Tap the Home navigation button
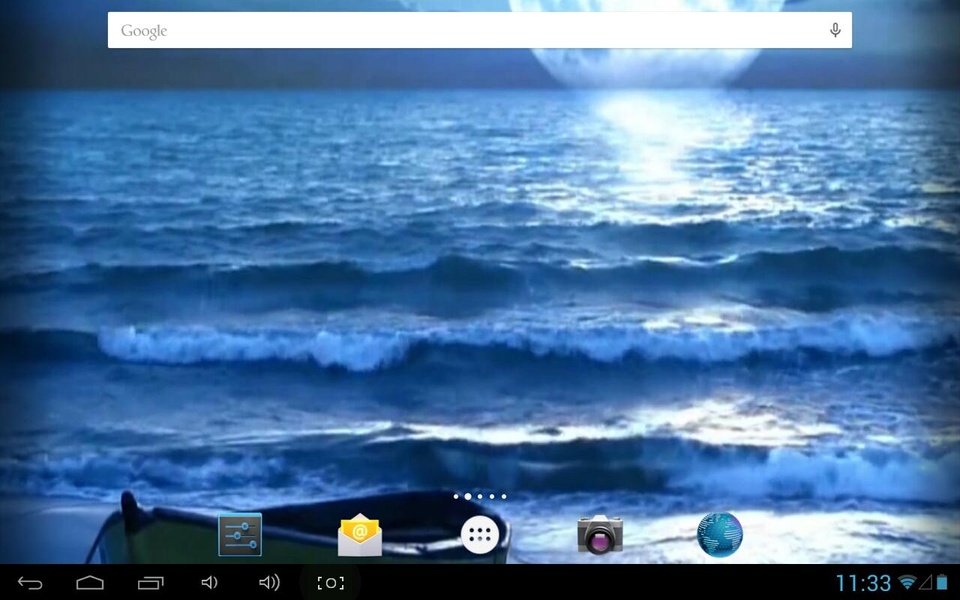This screenshot has height=600, width=960. click(90, 583)
